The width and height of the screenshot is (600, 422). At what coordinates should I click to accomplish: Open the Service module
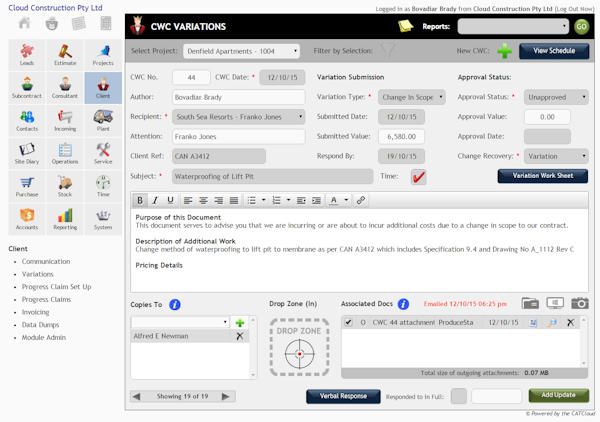coord(103,153)
